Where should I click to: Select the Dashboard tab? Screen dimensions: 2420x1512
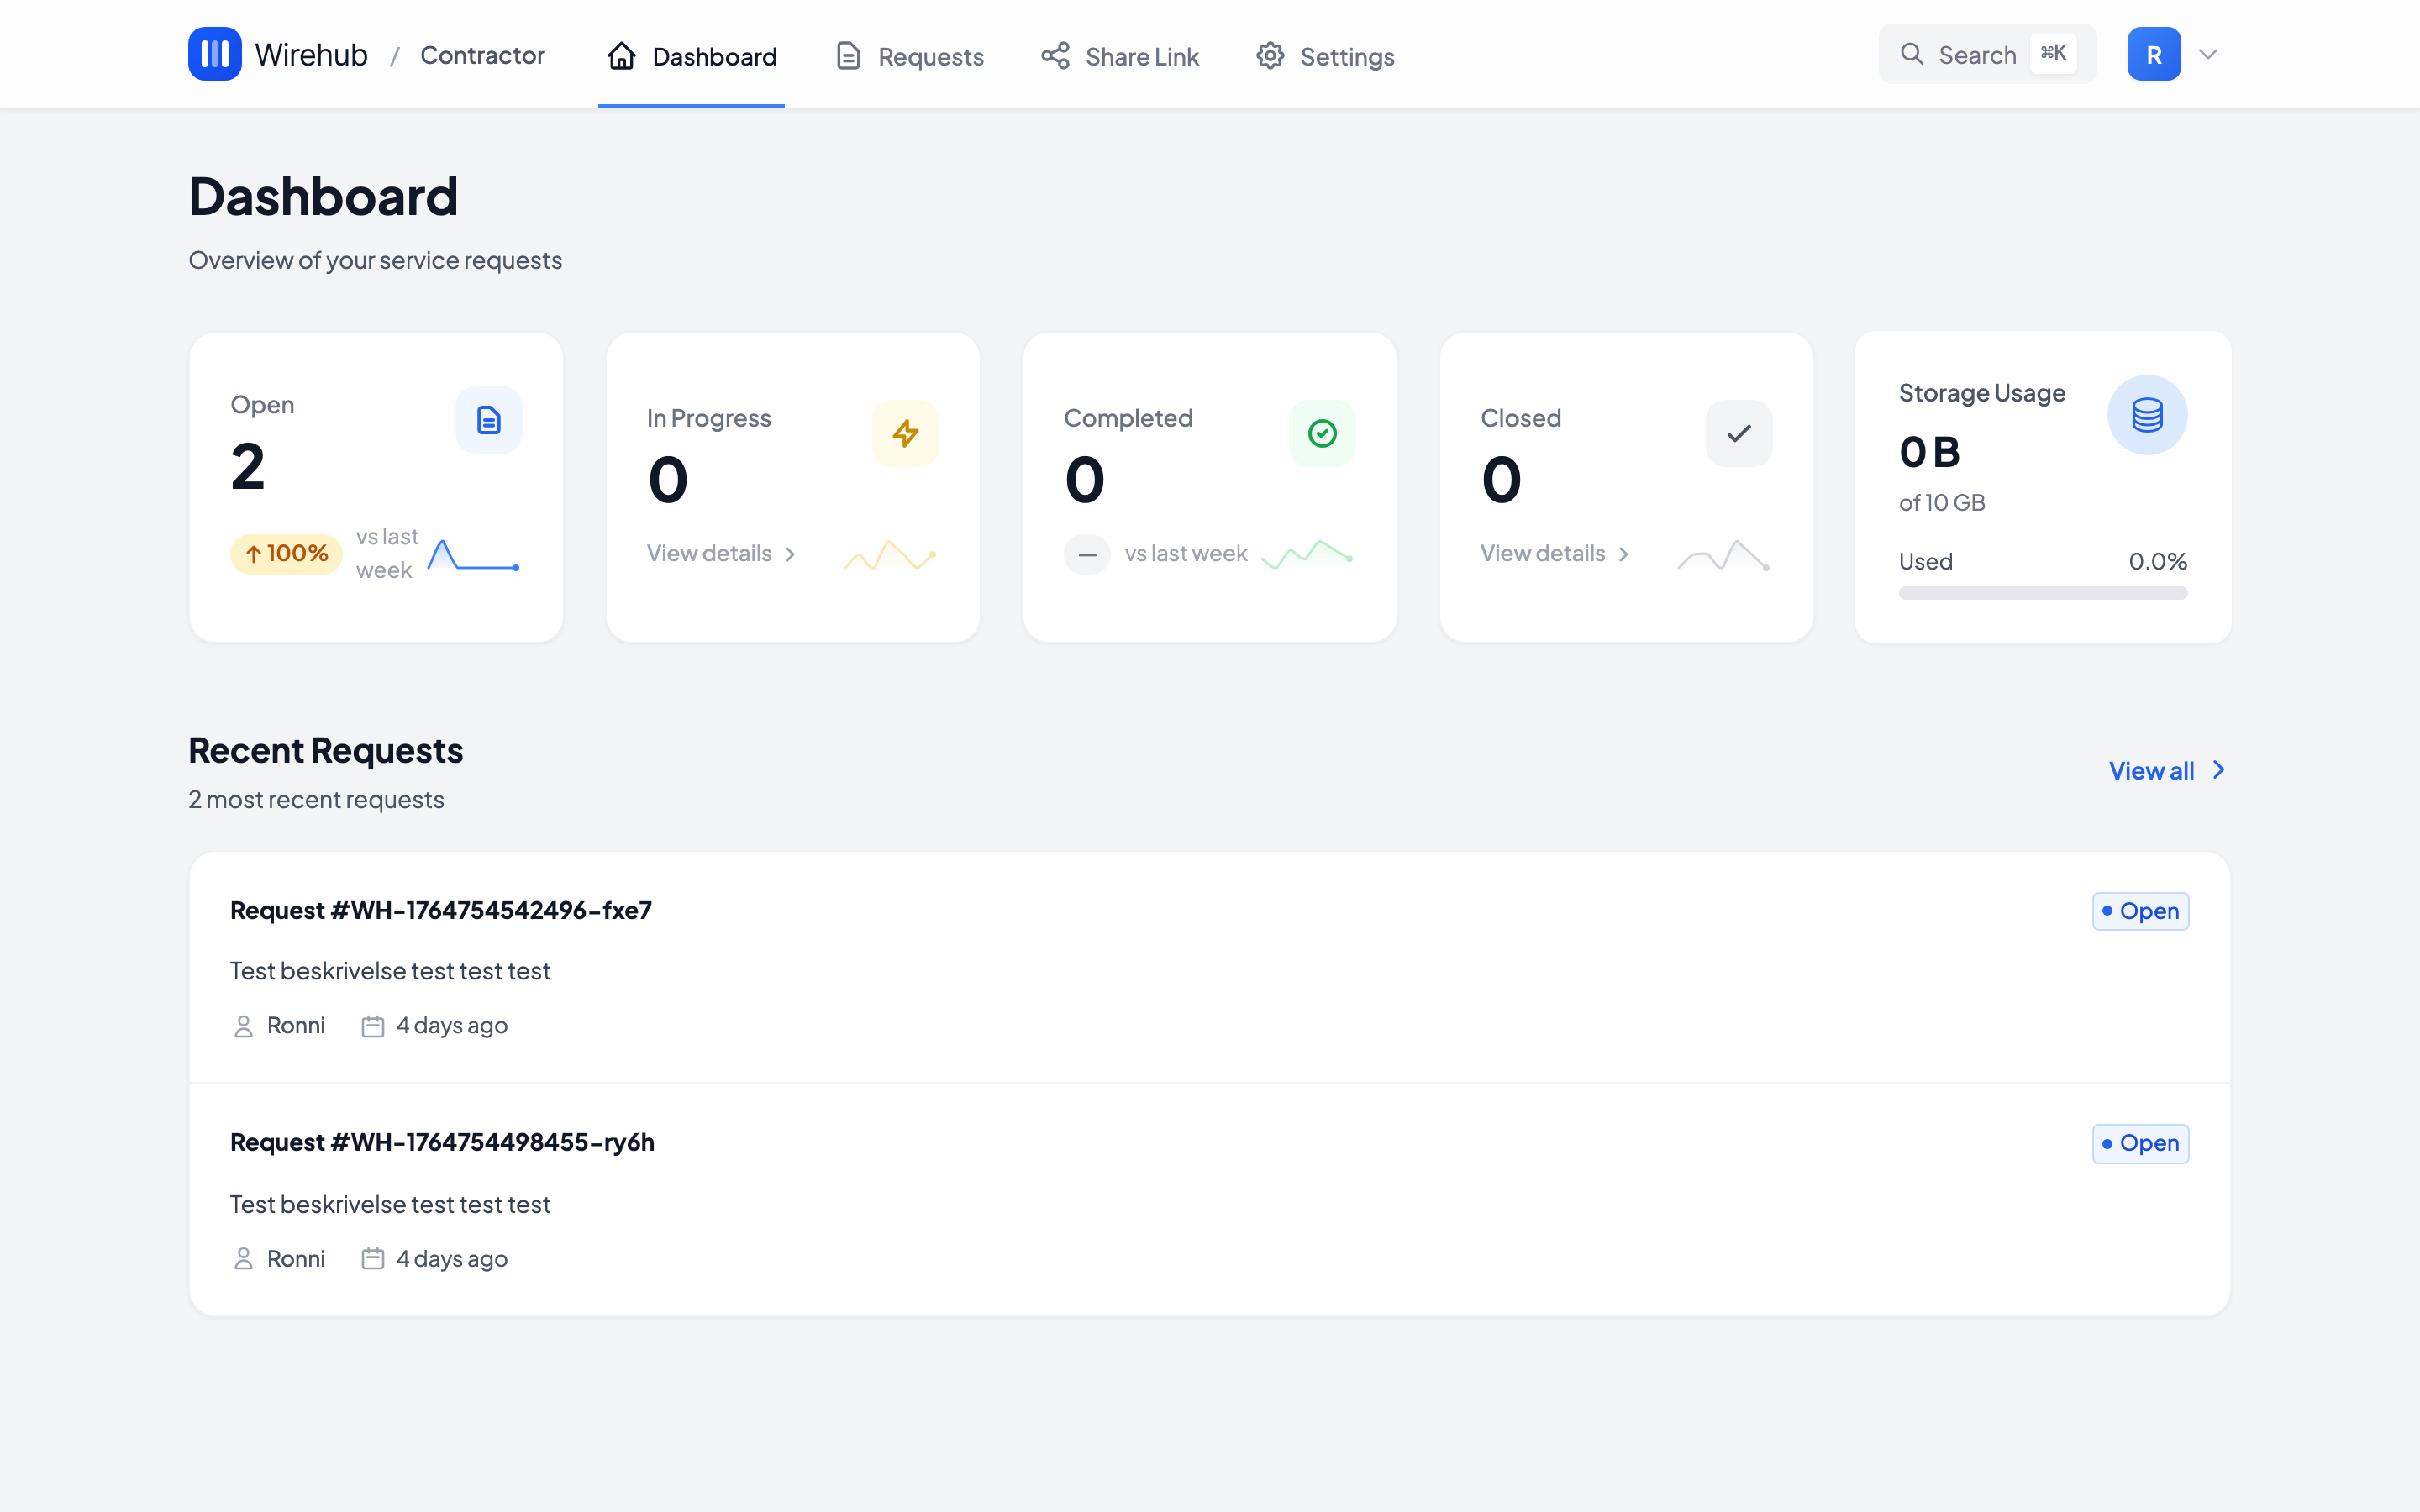click(x=692, y=56)
